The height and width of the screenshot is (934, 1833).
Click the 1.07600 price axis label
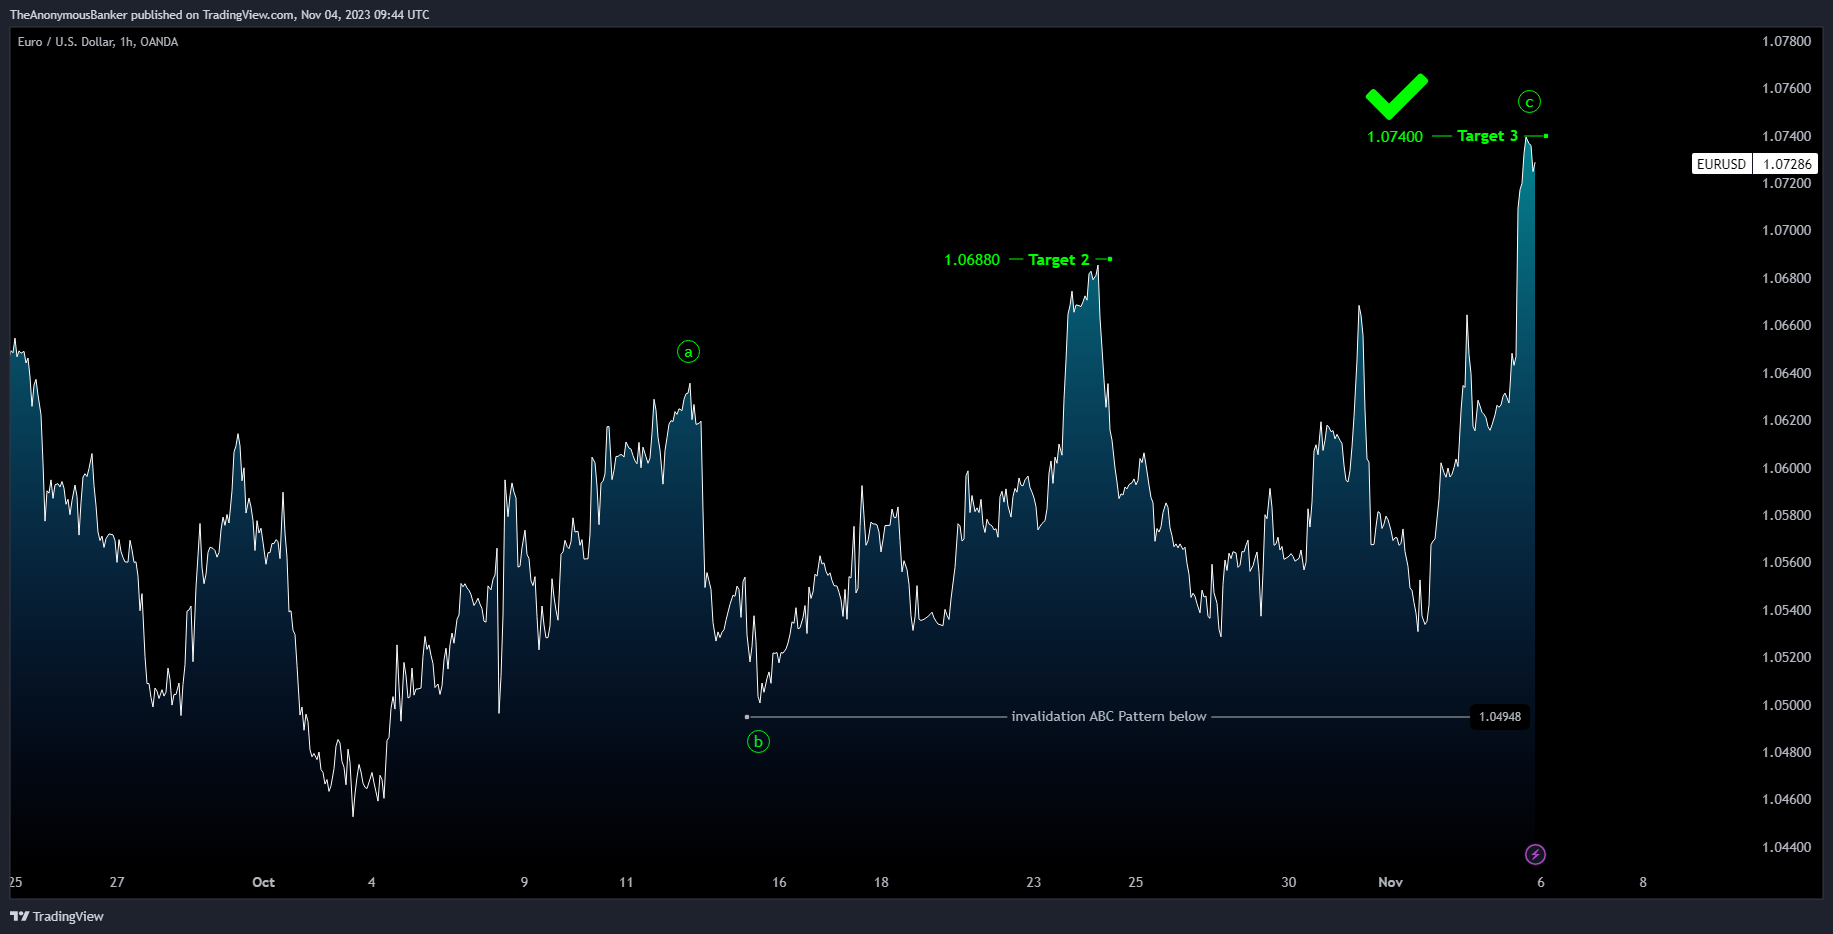[x=1786, y=88]
